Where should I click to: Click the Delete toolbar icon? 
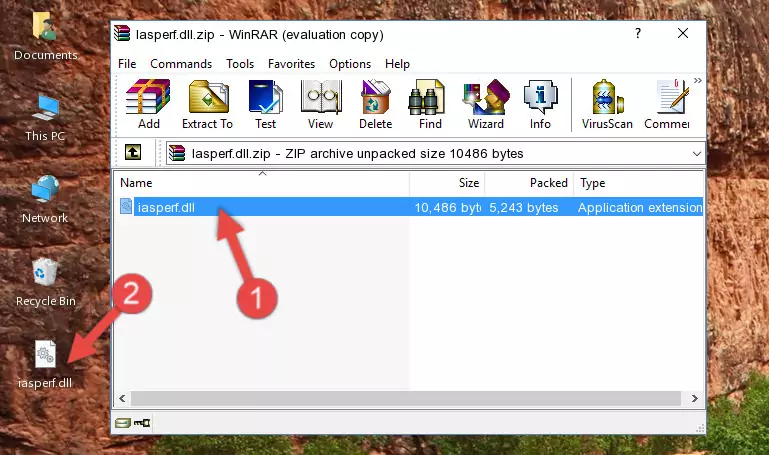pyautogui.click(x=376, y=104)
